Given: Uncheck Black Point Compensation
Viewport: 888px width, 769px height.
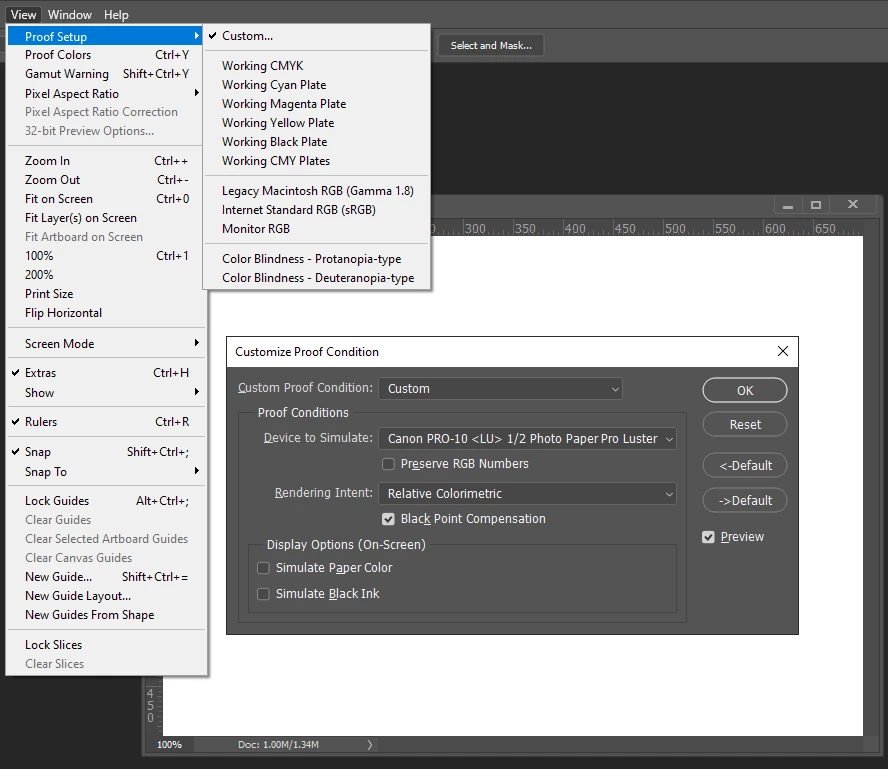Looking at the screenshot, I should click(x=388, y=519).
